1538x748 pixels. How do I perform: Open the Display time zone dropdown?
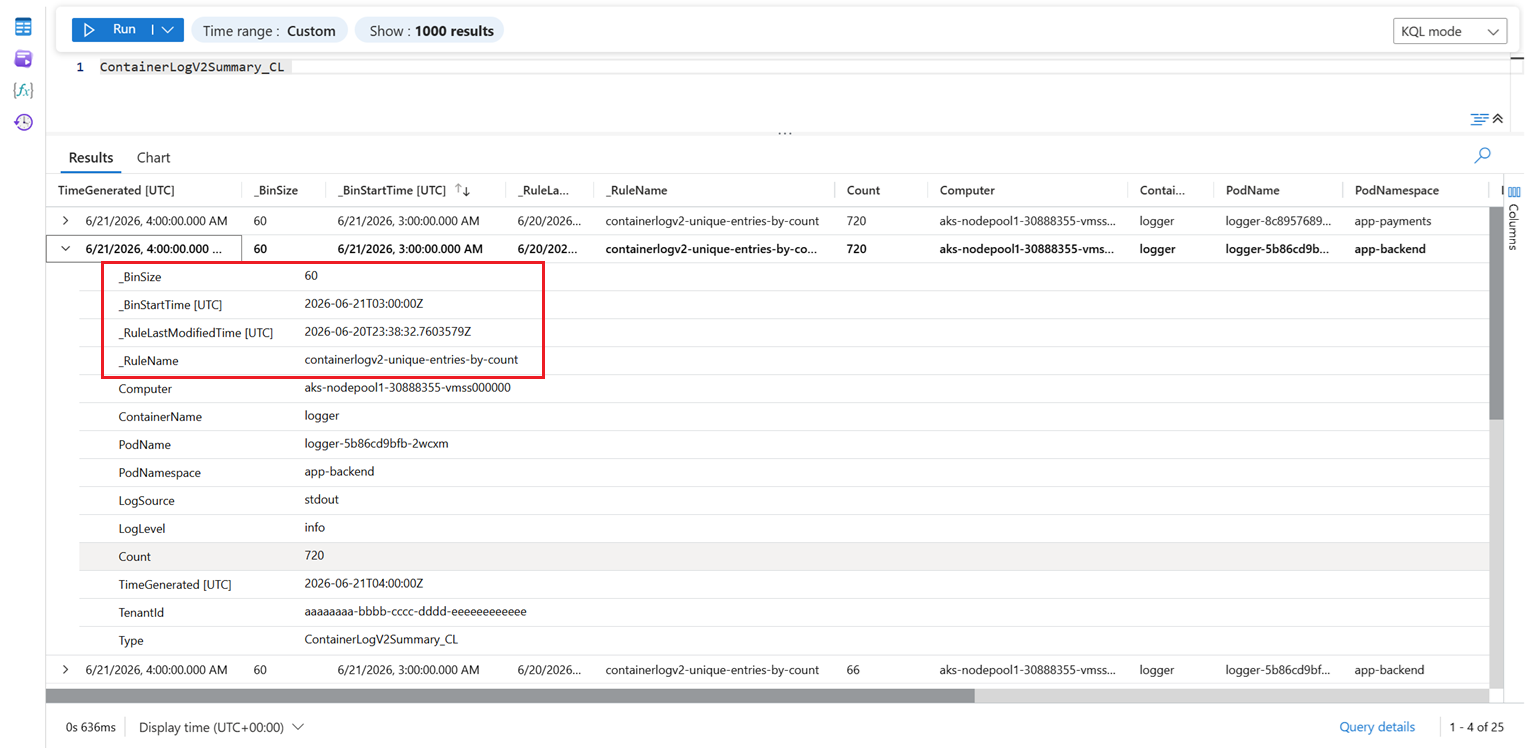[x=221, y=727]
